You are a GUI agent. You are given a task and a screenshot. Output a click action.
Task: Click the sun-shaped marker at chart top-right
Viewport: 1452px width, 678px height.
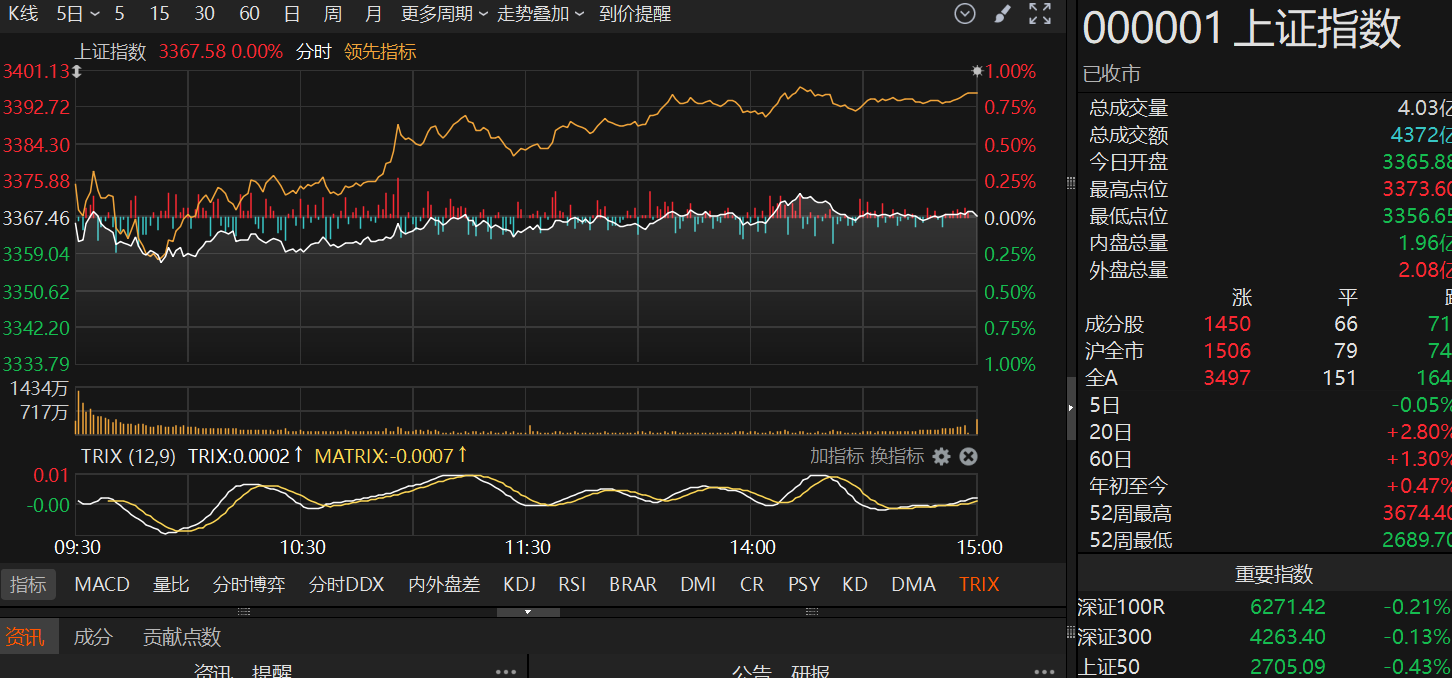(977, 71)
